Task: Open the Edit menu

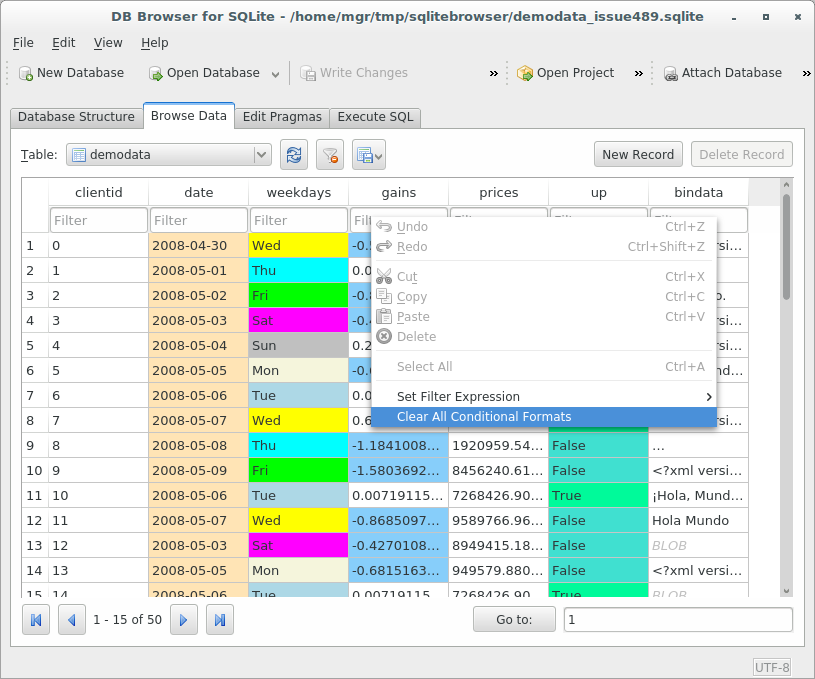Action: 63,43
